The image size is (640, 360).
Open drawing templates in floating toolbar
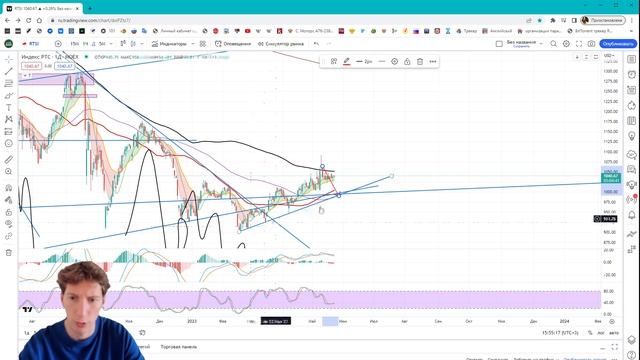(334, 61)
